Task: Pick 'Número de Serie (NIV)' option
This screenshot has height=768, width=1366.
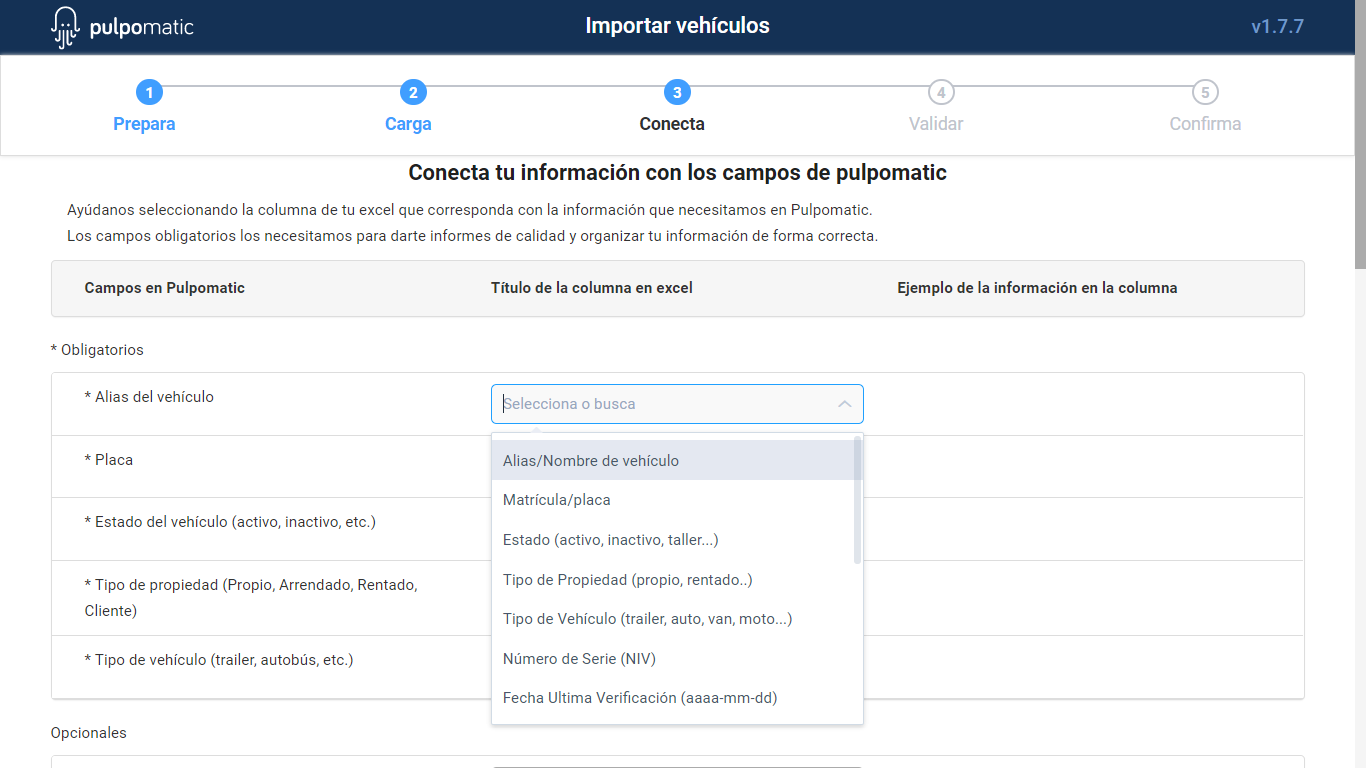Action: pyautogui.click(x=579, y=659)
